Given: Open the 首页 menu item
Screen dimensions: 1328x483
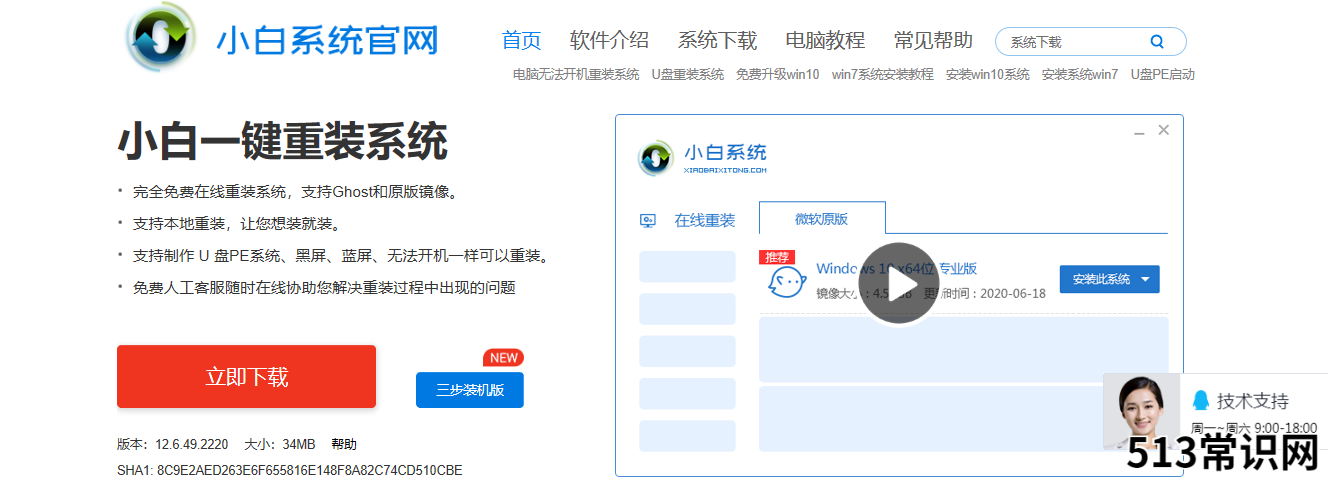Looking at the screenshot, I should [521, 41].
